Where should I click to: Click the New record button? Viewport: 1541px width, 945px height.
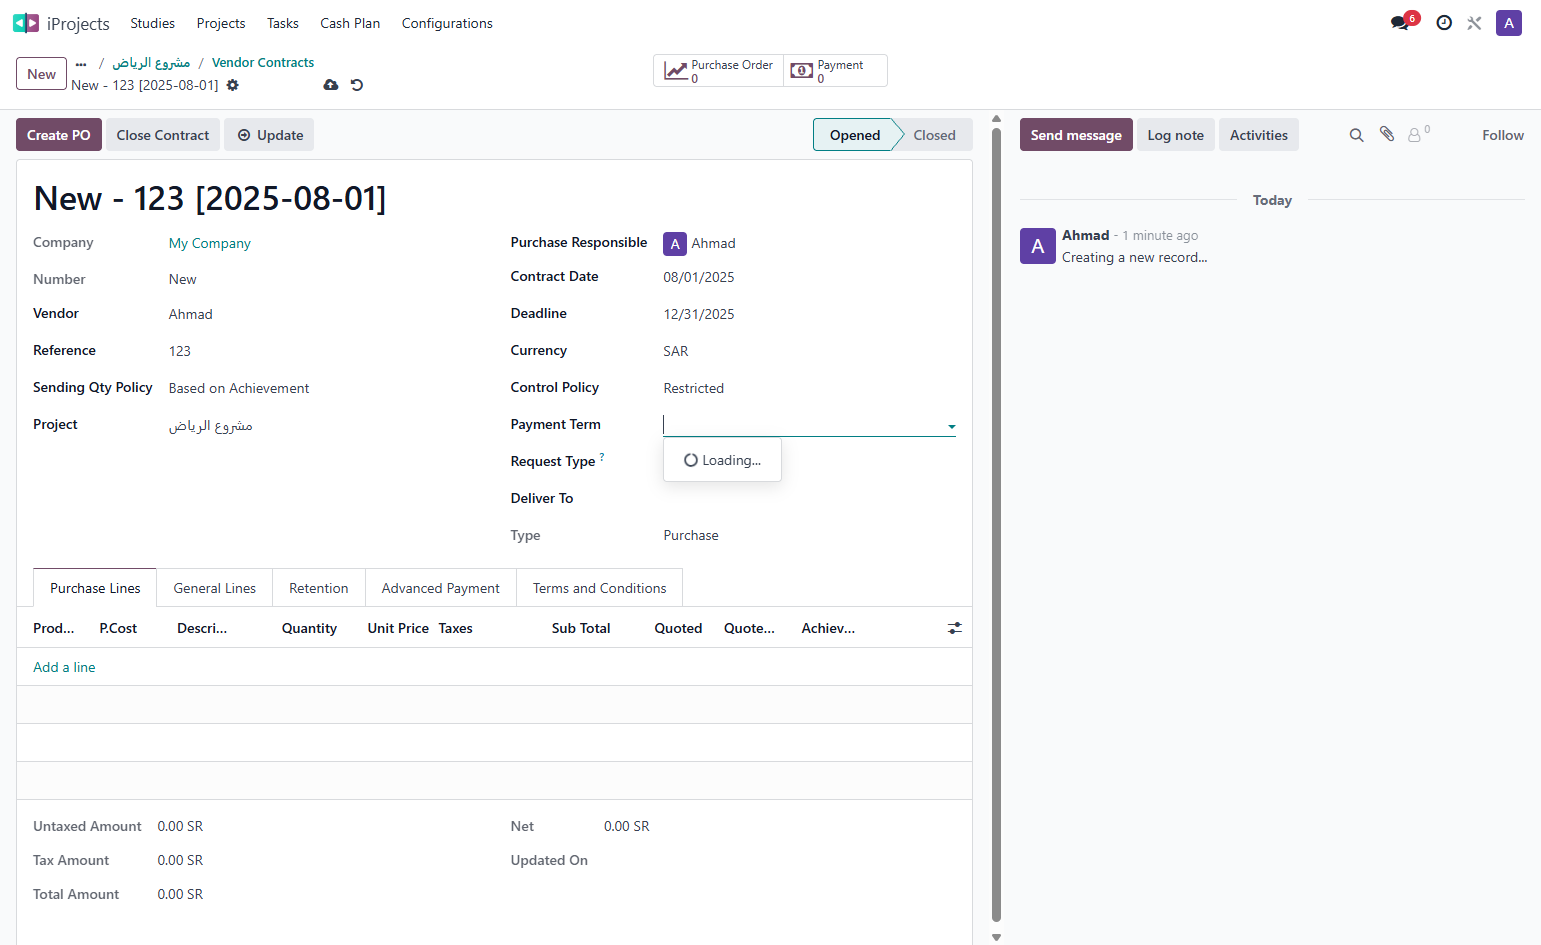[42, 74]
